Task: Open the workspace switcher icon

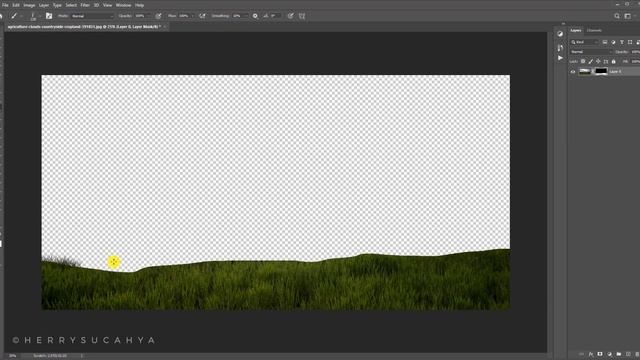Action: (x=628, y=16)
